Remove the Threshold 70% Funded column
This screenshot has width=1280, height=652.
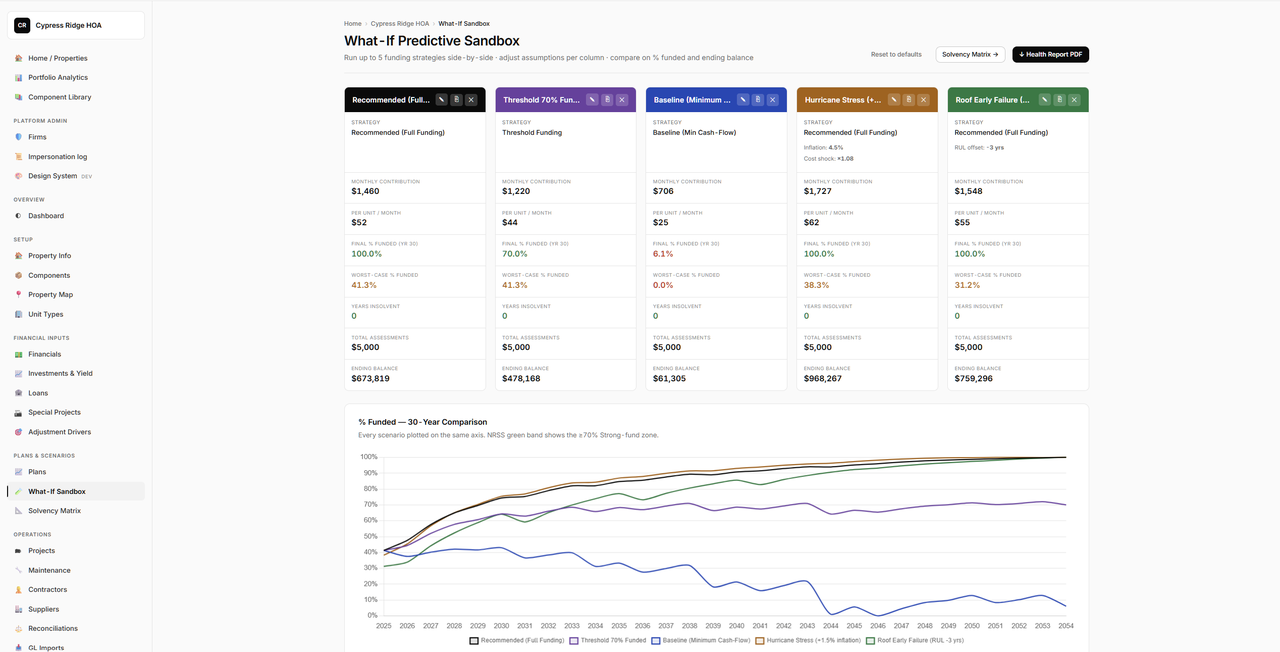point(621,100)
